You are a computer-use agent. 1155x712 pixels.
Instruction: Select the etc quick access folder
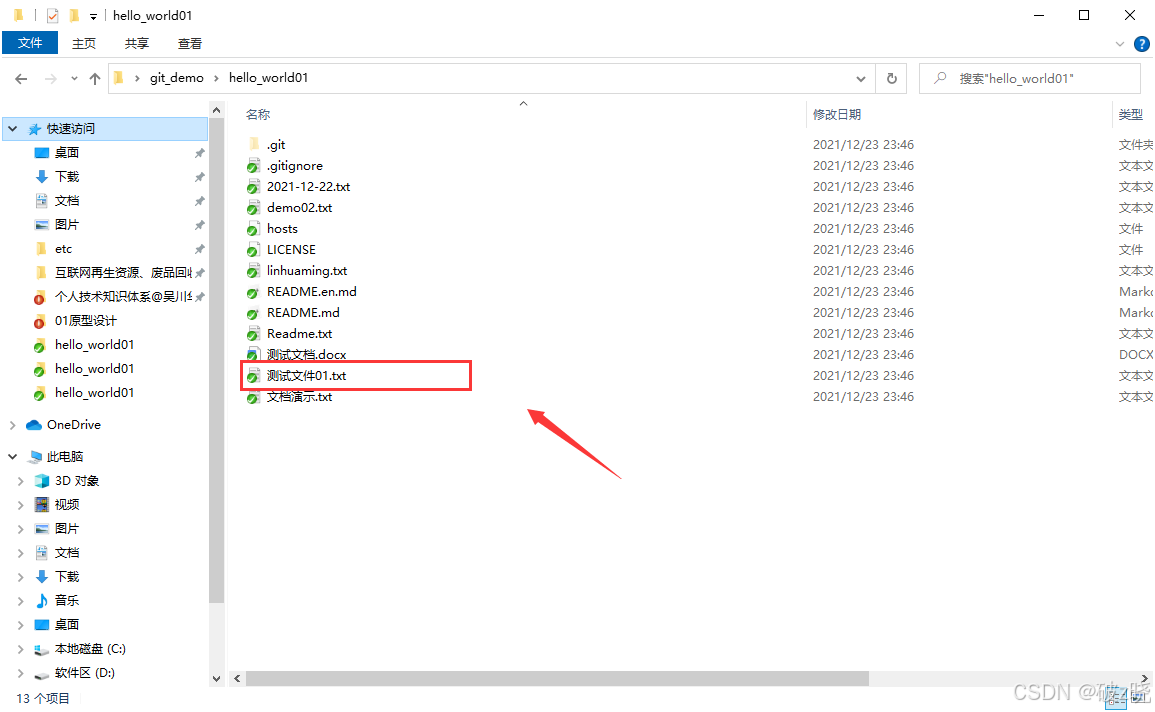pos(63,249)
